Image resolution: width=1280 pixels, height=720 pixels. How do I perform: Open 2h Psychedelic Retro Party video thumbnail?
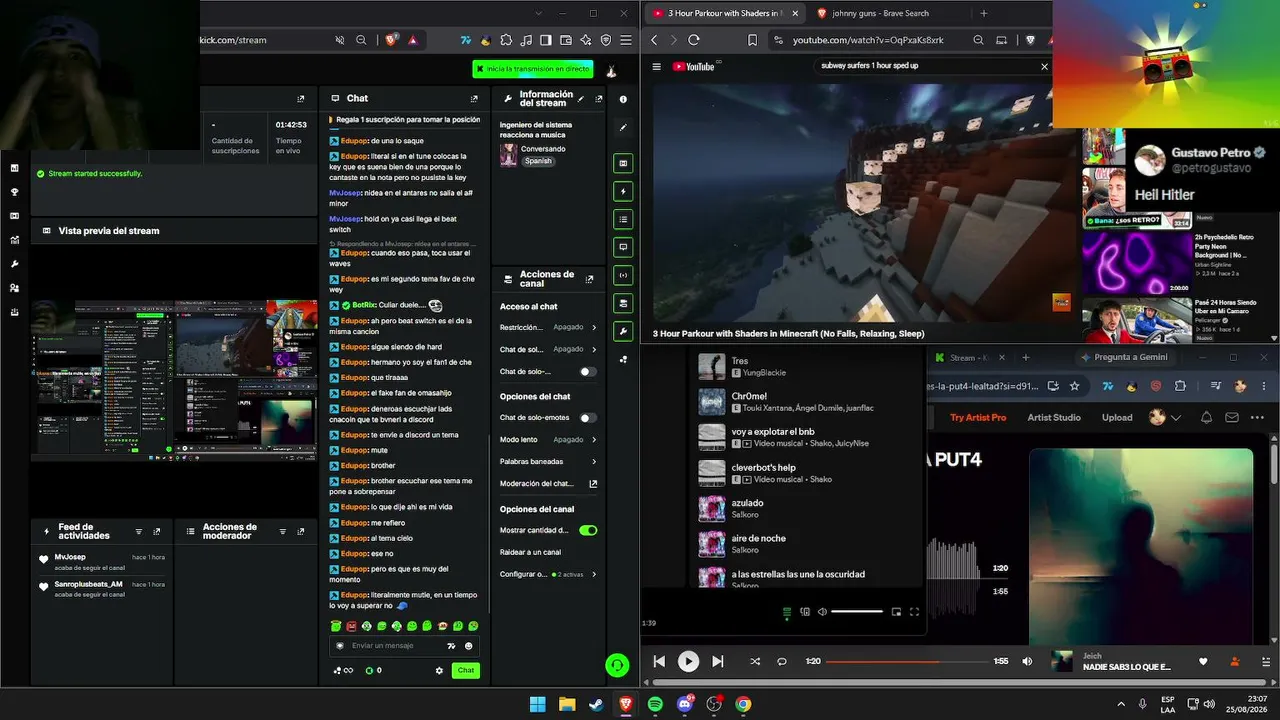tap(1137, 262)
